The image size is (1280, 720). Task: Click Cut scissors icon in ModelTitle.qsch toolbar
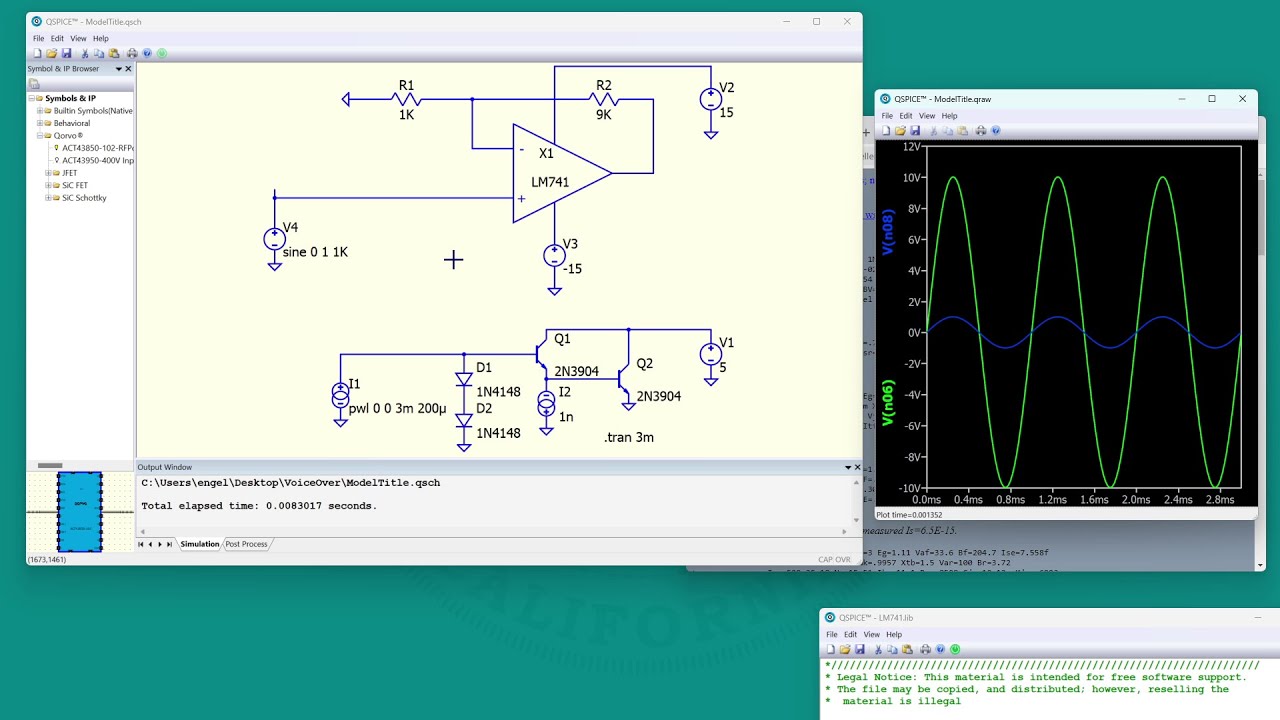tap(84, 53)
